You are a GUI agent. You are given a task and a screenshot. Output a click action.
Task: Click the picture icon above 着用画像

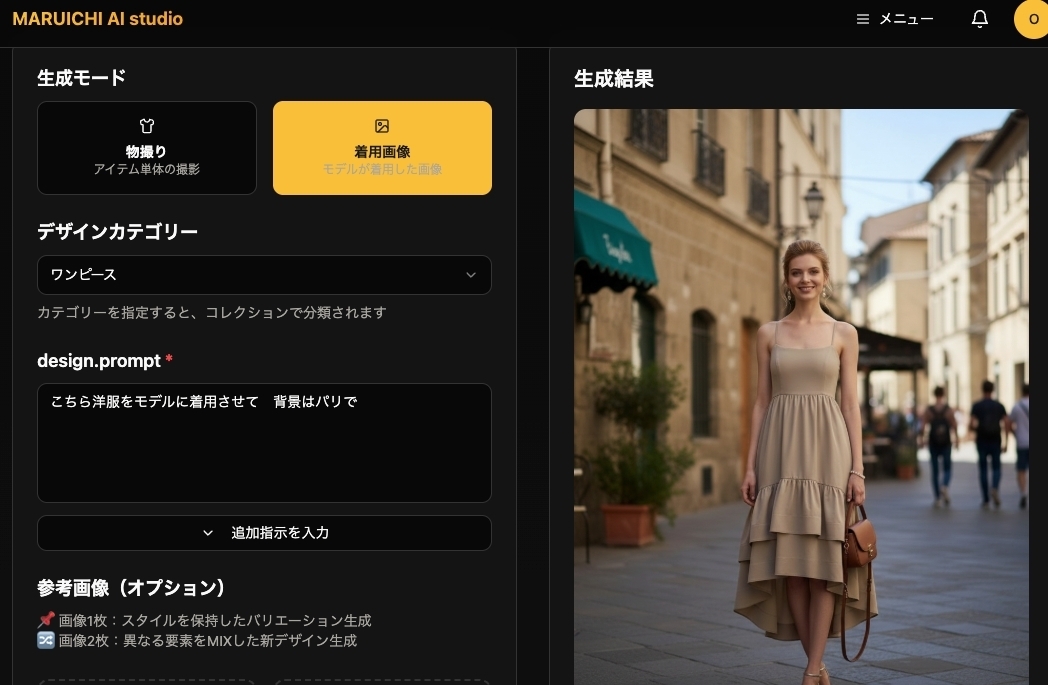coord(382,126)
